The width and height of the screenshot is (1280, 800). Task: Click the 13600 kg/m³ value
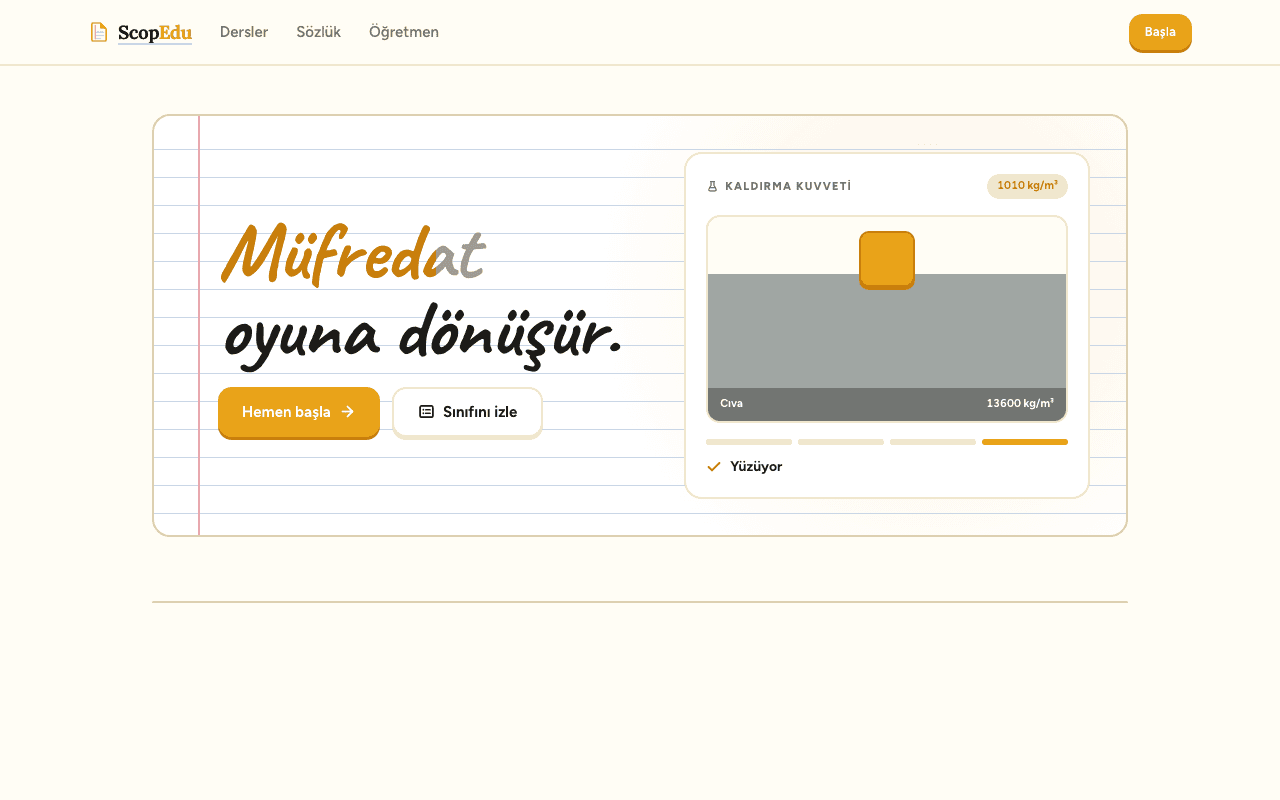pyautogui.click(x=1020, y=403)
